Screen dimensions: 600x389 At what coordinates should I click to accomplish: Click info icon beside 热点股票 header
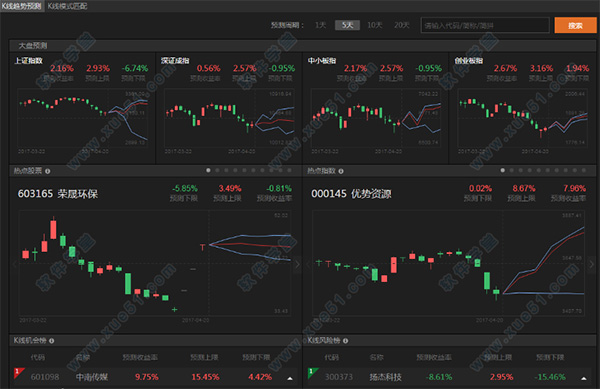tap(47, 171)
